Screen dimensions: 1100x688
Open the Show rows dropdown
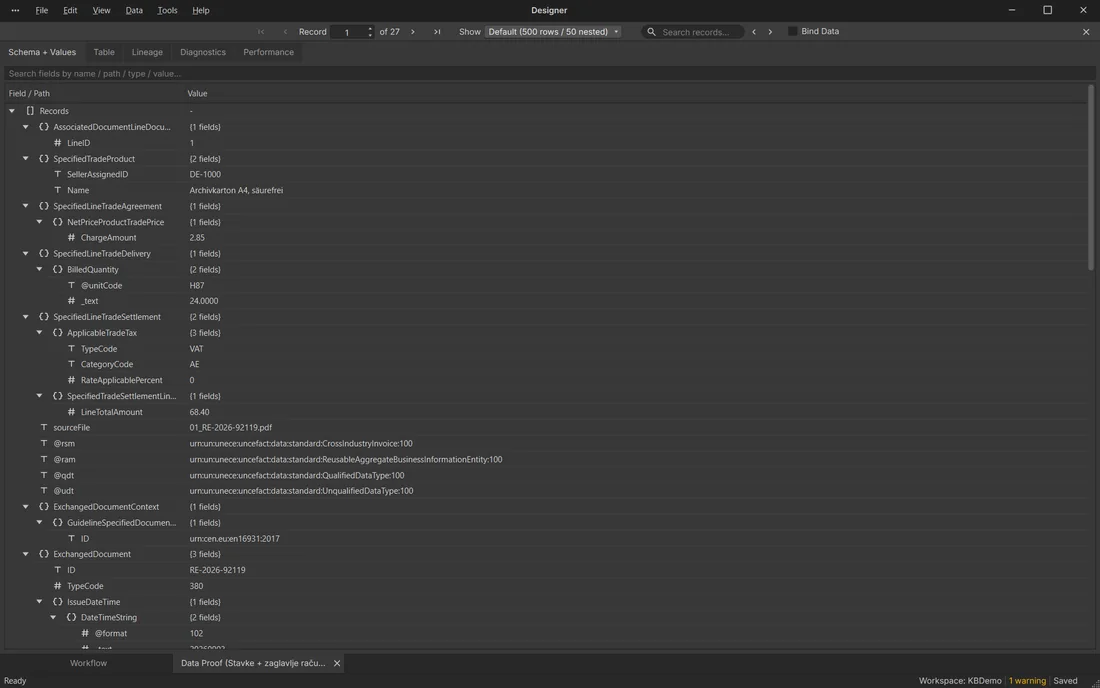point(553,32)
